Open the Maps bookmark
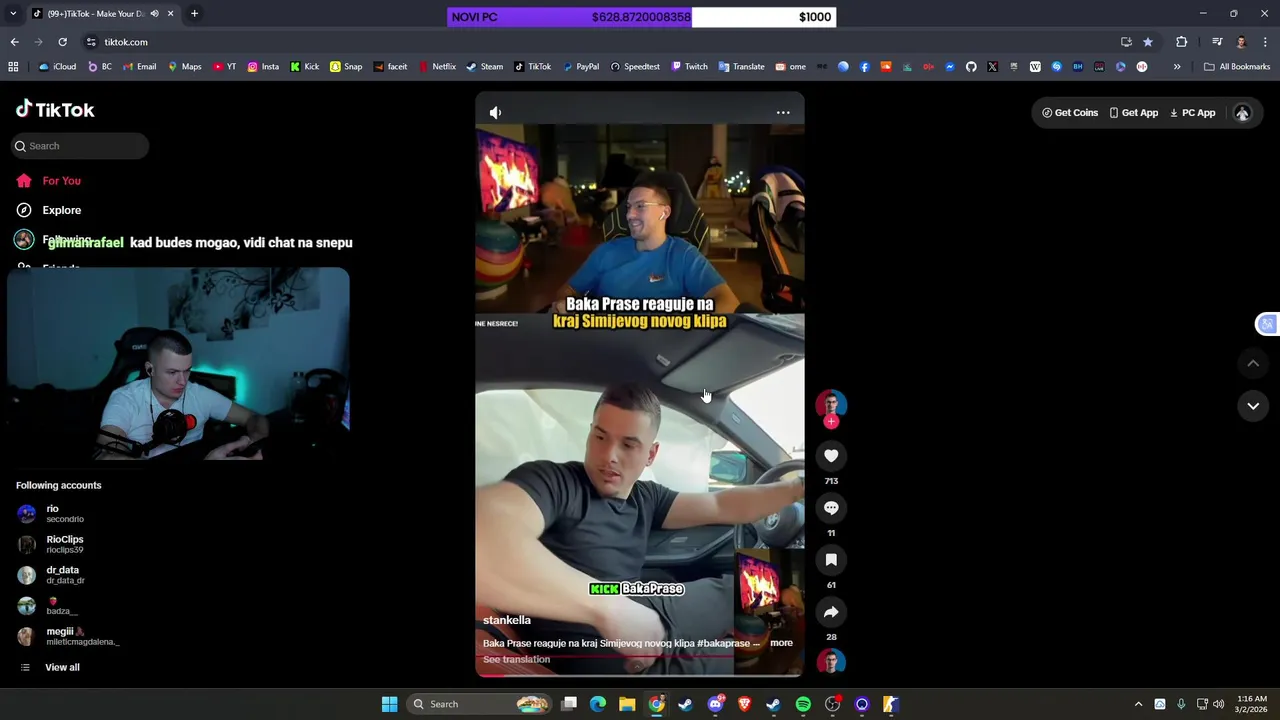This screenshot has width=1280, height=720. pyautogui.click(x=184, y=67)
